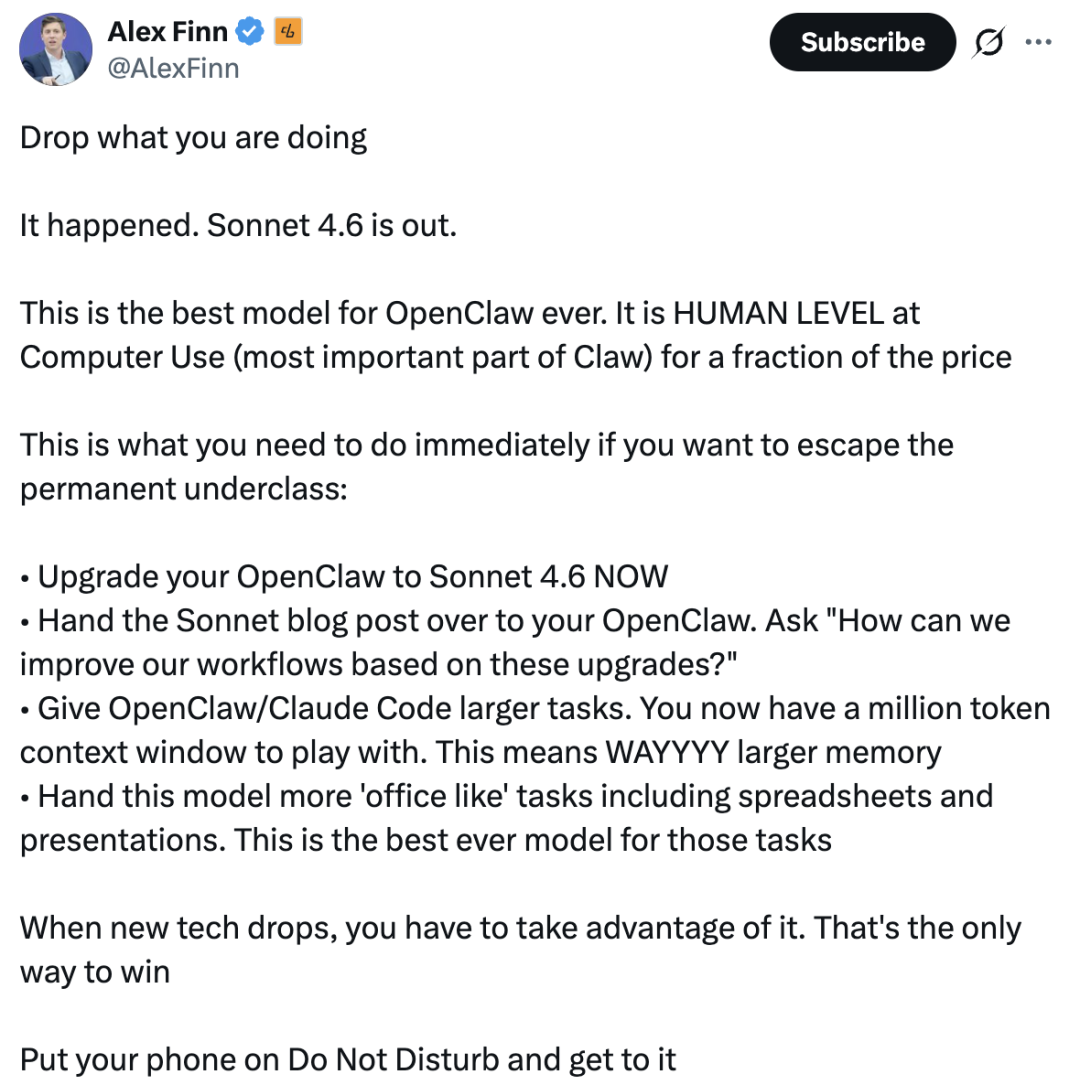Image resolution: width=1080 pixels, height=1085 pixels.
Task: Click the blue verified checkmark badge
Action: click(249, 32)
